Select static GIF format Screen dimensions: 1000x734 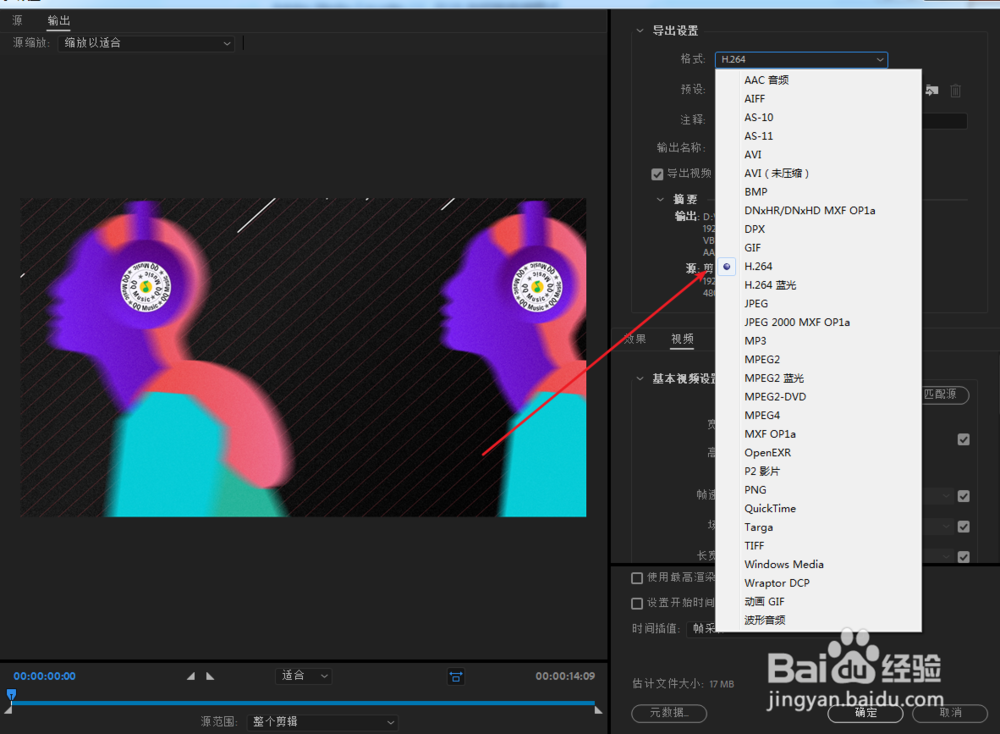pyautogui.click(x=818, y=247)
